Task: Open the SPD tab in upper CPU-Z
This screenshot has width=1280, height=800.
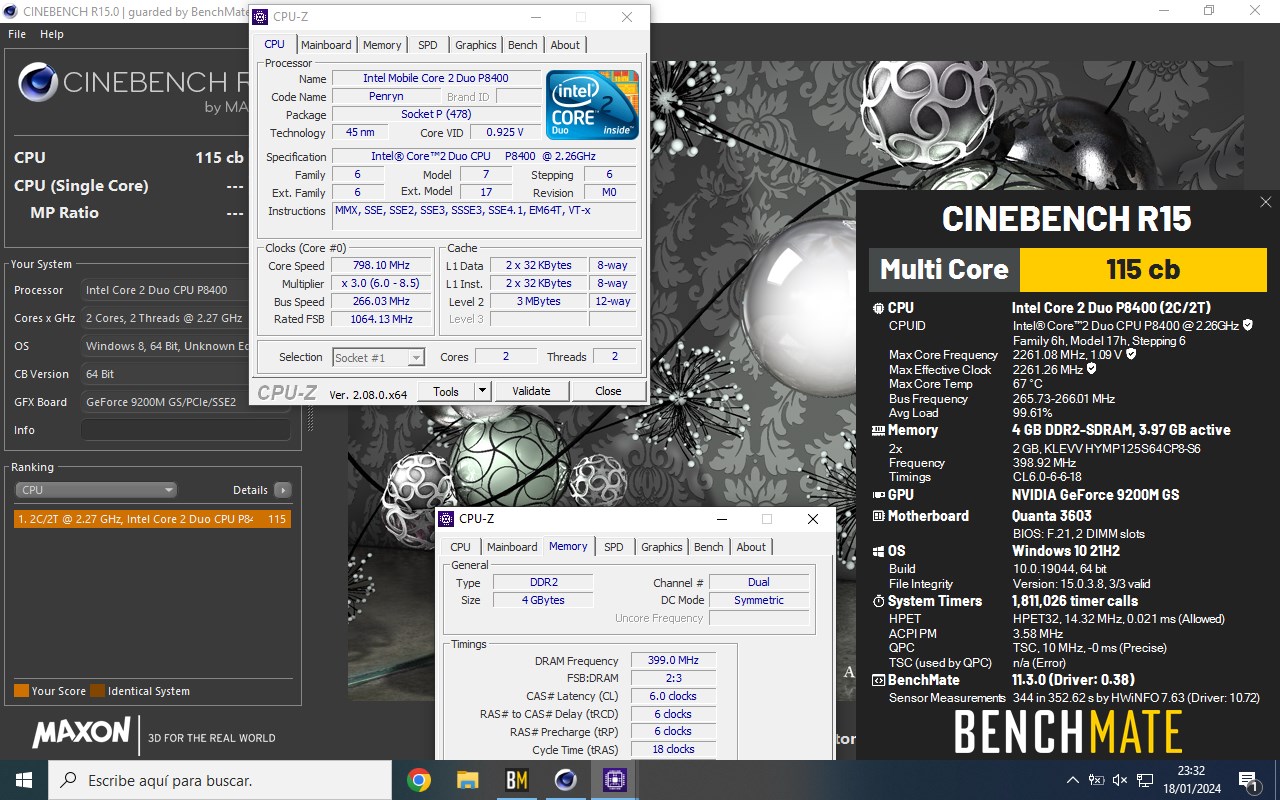Action: (x=428, y=45)
